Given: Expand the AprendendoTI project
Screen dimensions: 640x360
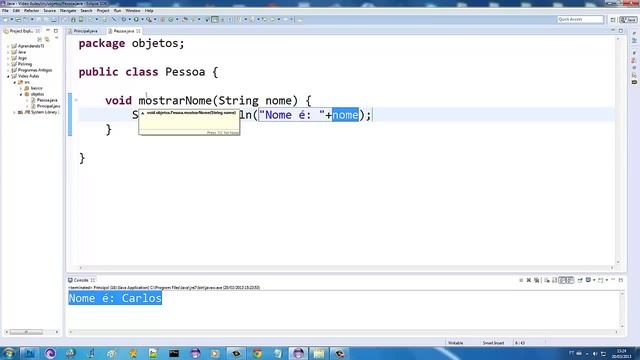Looking at the screenshot, I should 8,46.
